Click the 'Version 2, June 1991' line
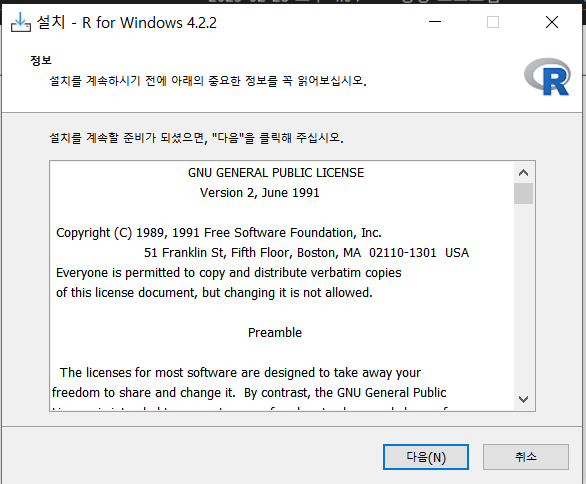Viewport: 586px width, 484px height. [x=259, y=193]
